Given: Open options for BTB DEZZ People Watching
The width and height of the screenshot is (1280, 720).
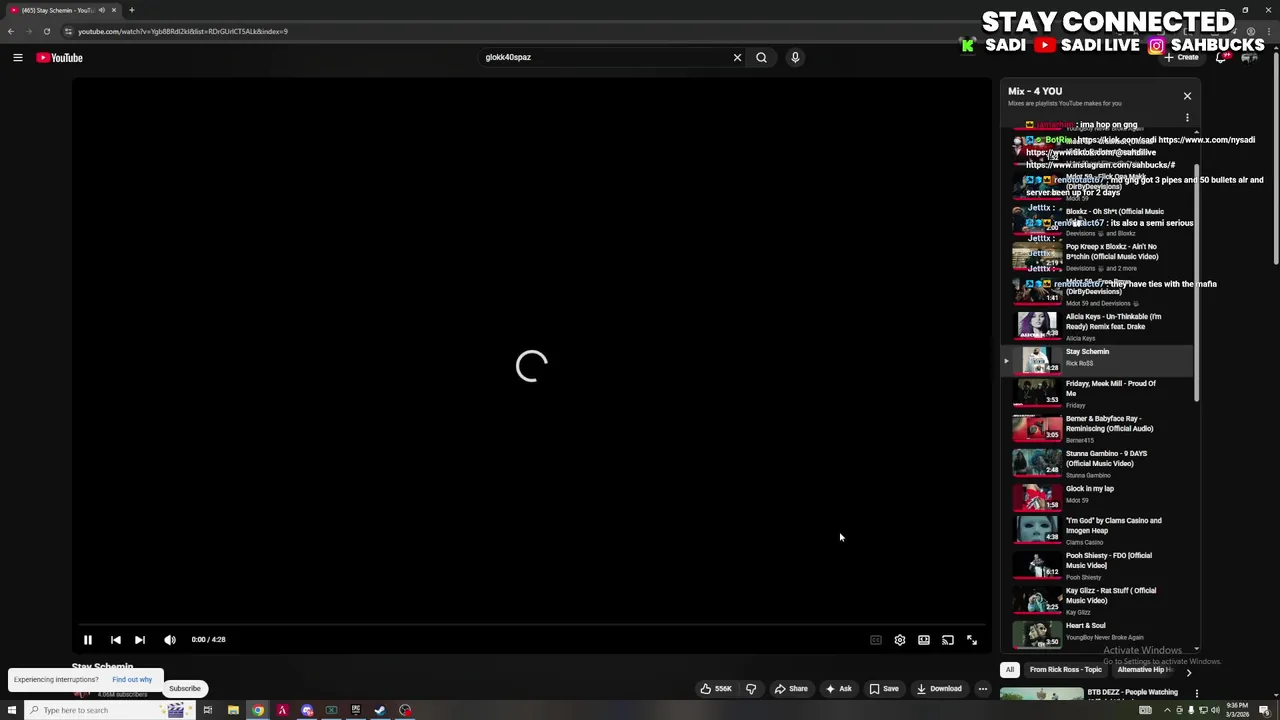Looking at the screenshot, I should pos(1196,693).
